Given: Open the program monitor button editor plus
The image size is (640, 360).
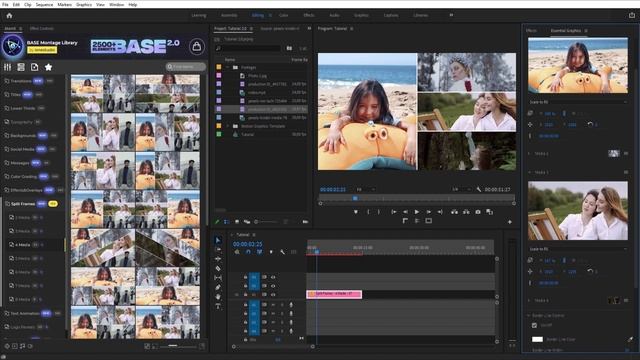Looking at the screenshot, I should pos(509,222).
